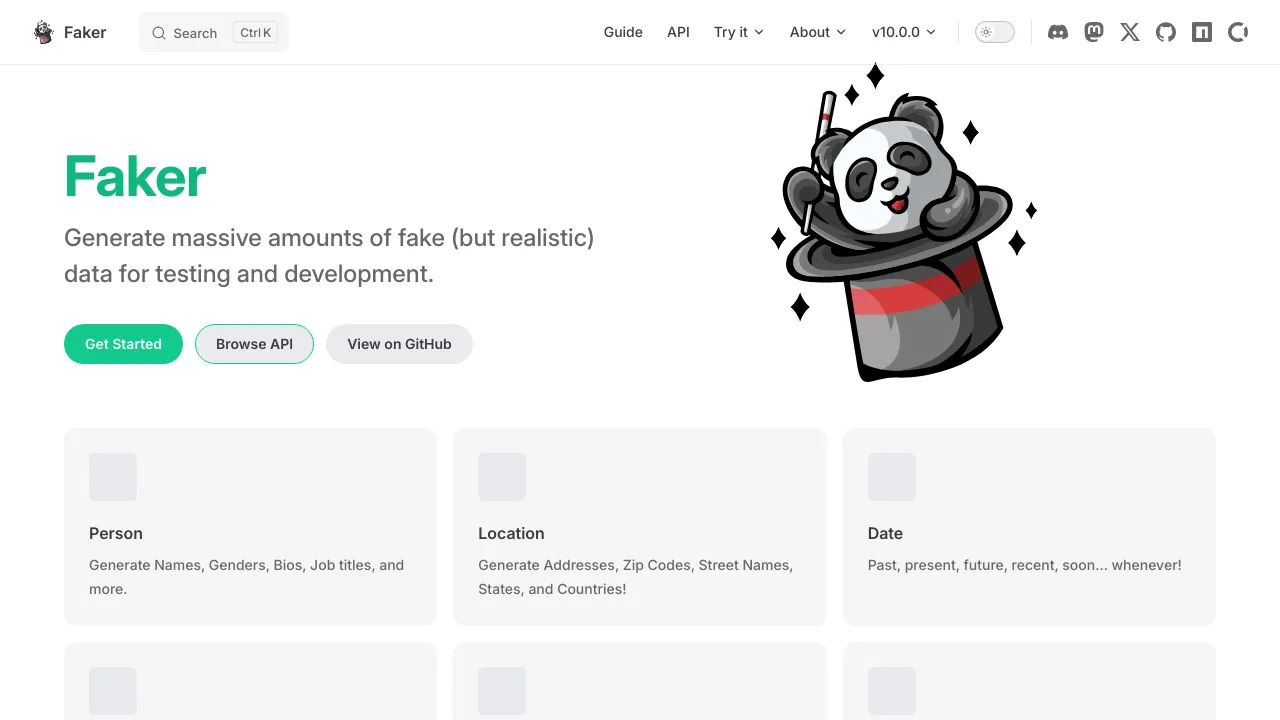Click the panda in magic hat image
Viewport: 1280px width, 720px height.
pyautogui.click(x=904, y=222)
